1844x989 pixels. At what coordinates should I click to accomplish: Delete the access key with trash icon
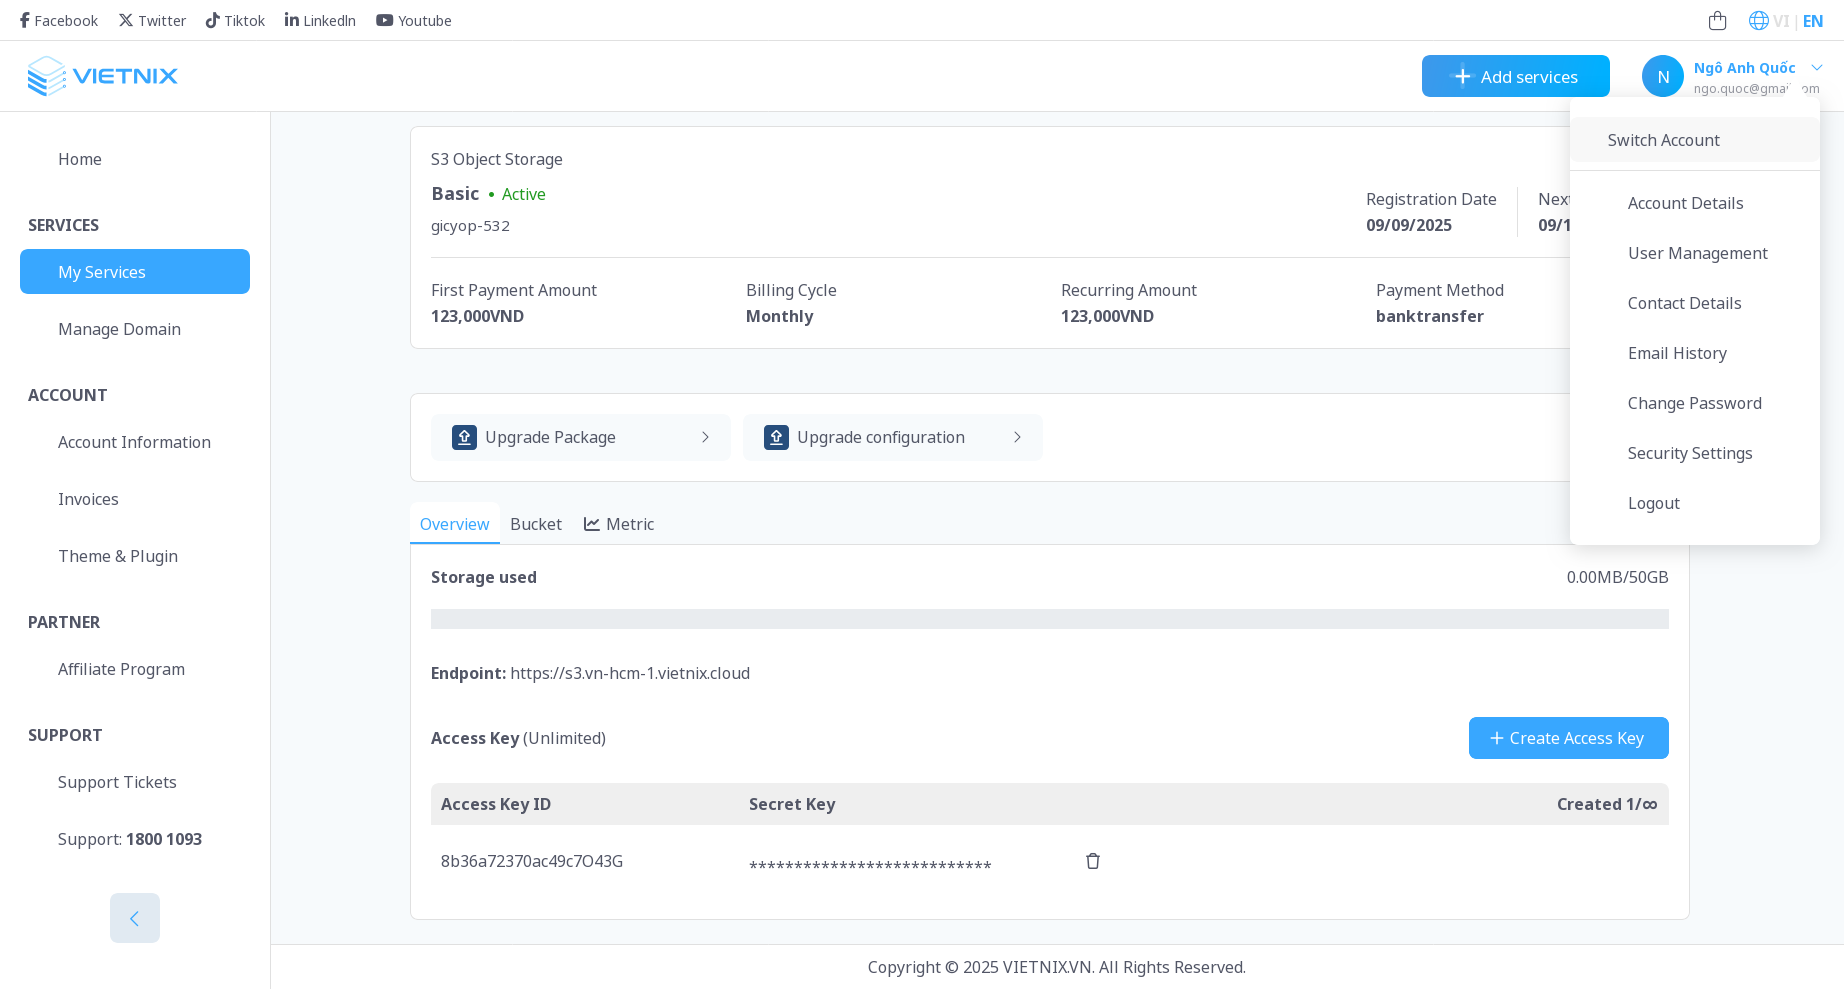[x=1093, y=861]
